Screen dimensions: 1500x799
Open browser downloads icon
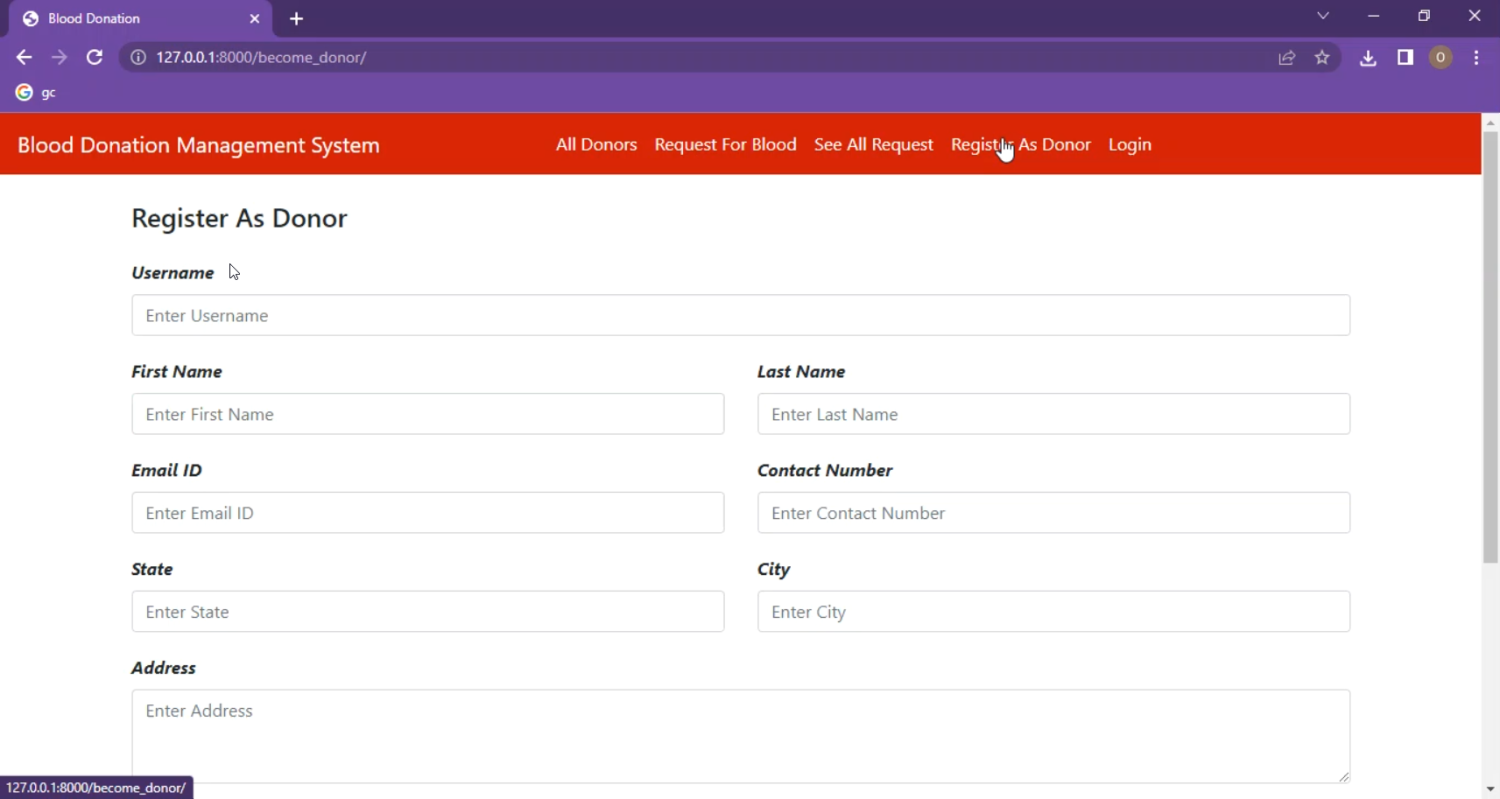pos(1368,58)
